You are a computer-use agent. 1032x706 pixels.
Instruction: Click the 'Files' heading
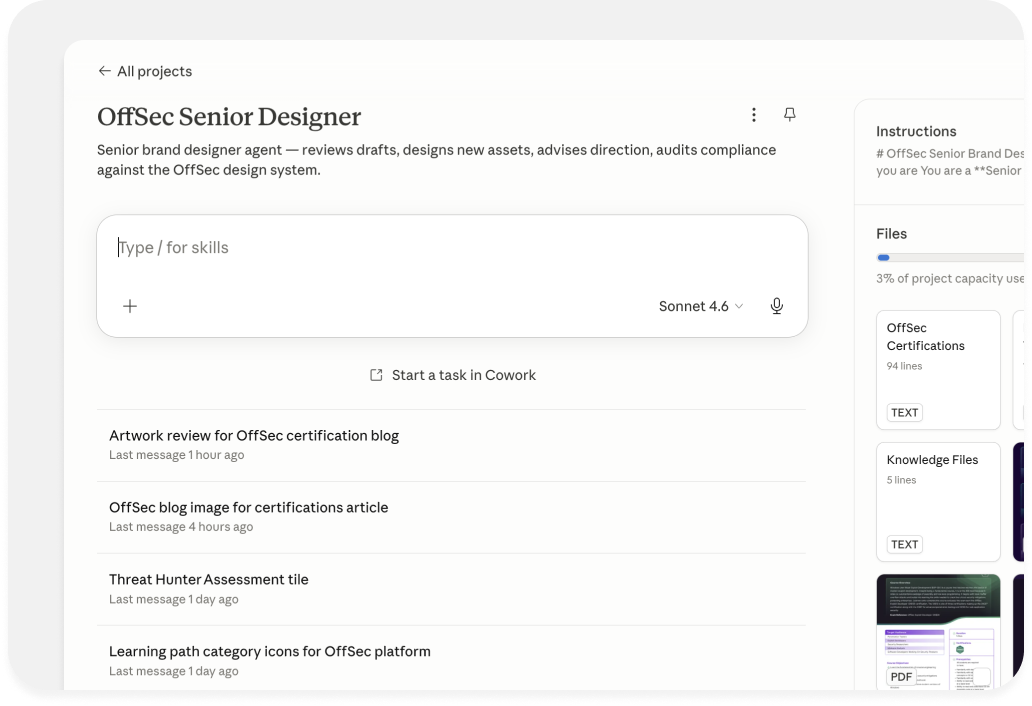point(891,234)
